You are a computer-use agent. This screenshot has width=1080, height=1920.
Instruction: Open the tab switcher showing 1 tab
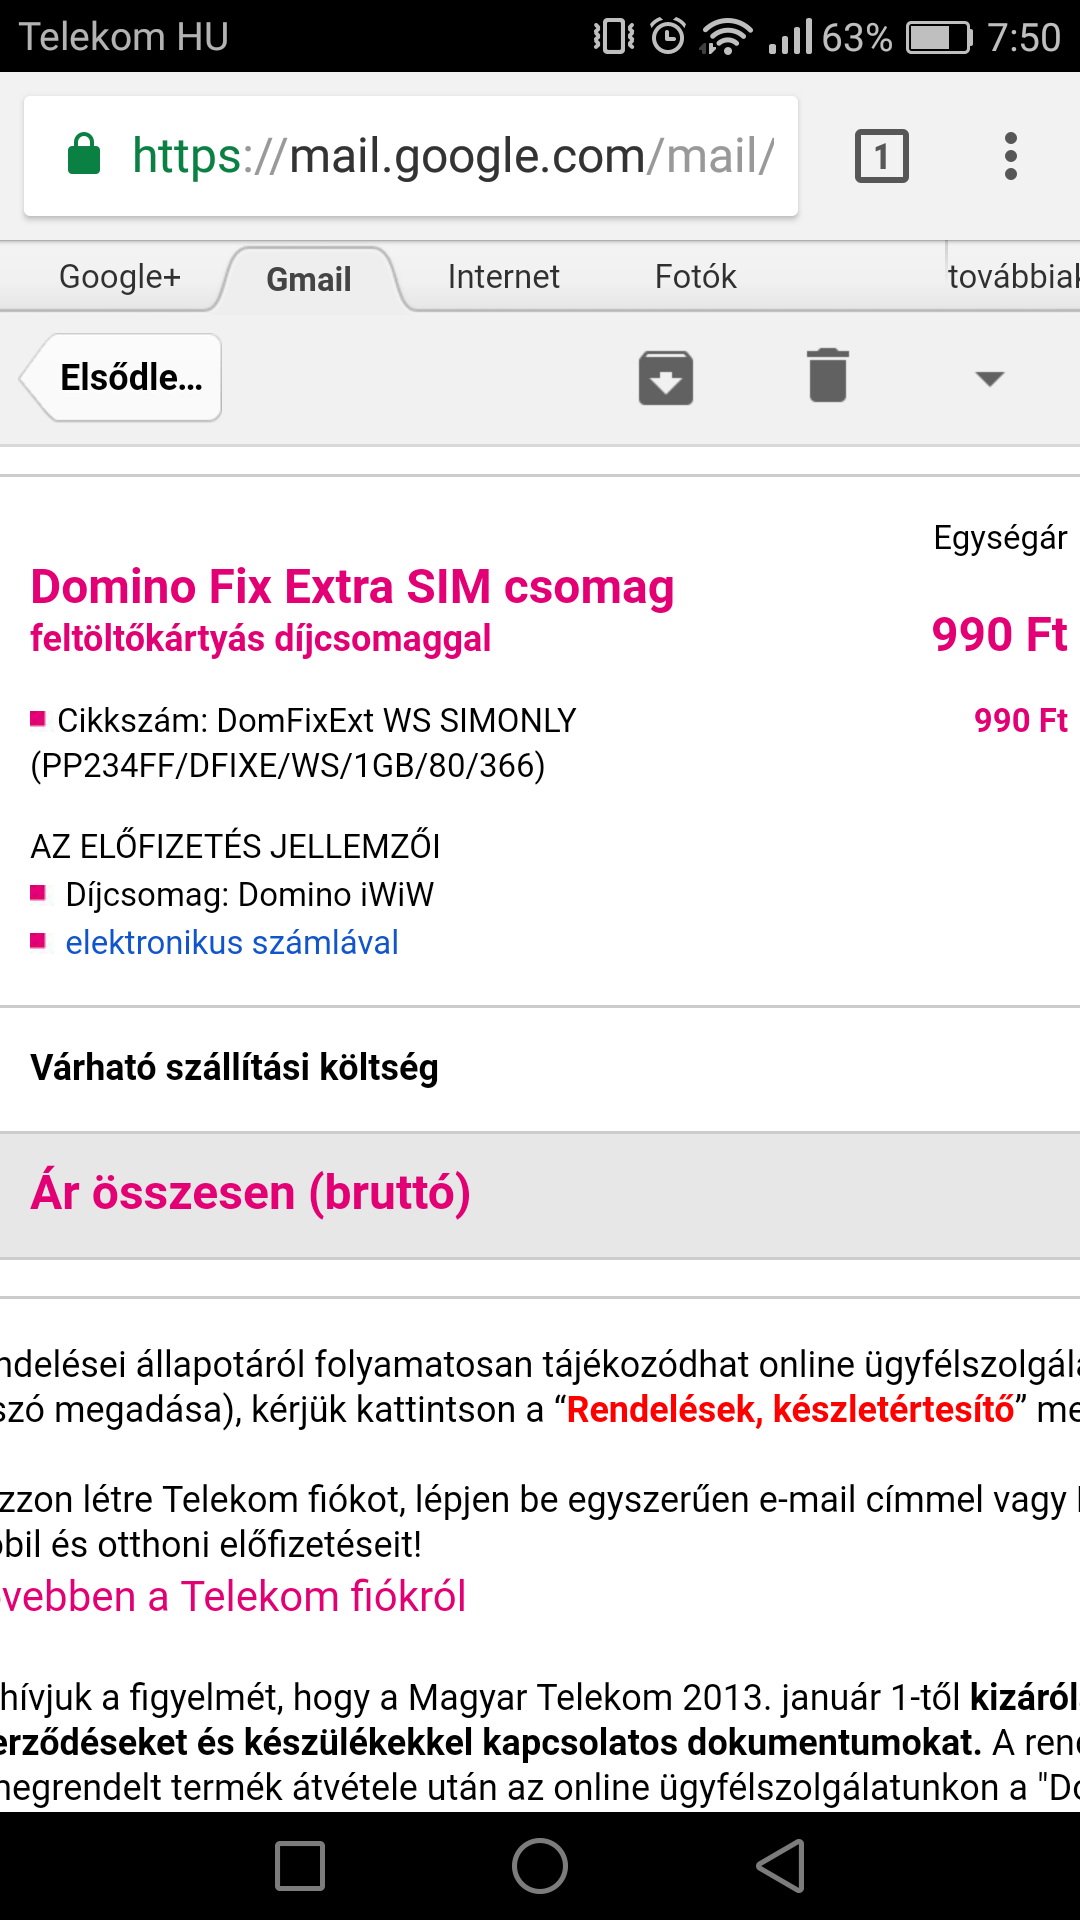(x=882, y=156)
